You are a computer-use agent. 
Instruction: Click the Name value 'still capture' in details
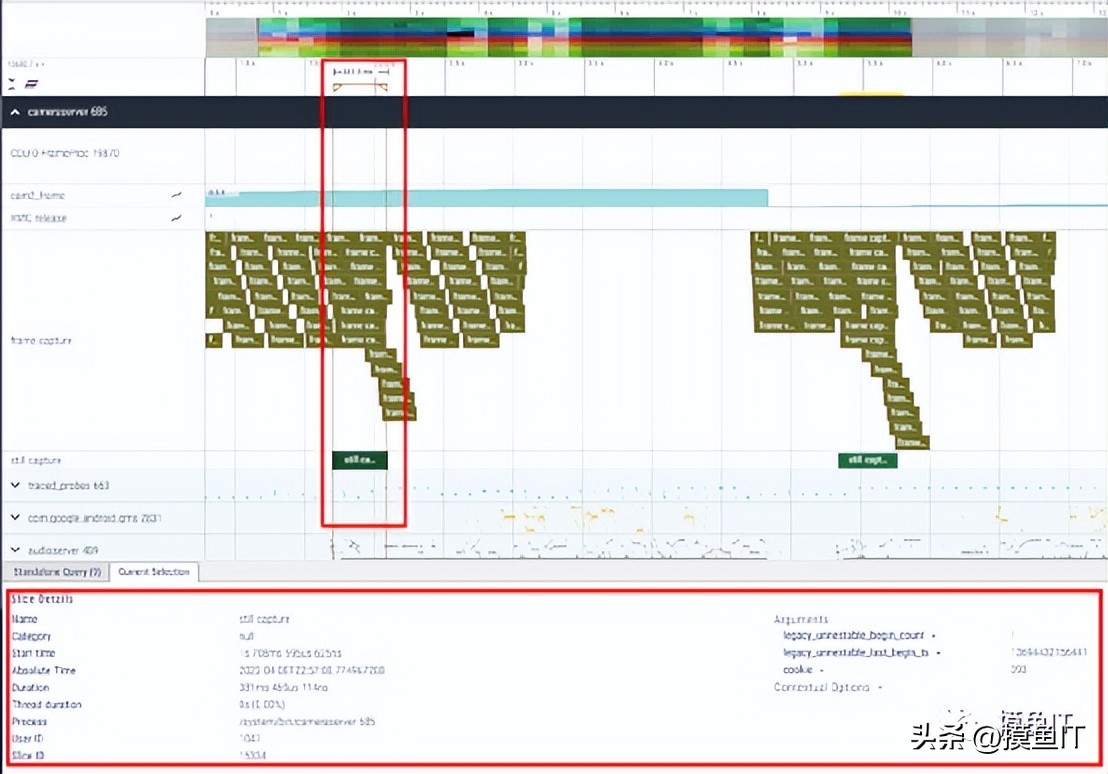[264, 619]
